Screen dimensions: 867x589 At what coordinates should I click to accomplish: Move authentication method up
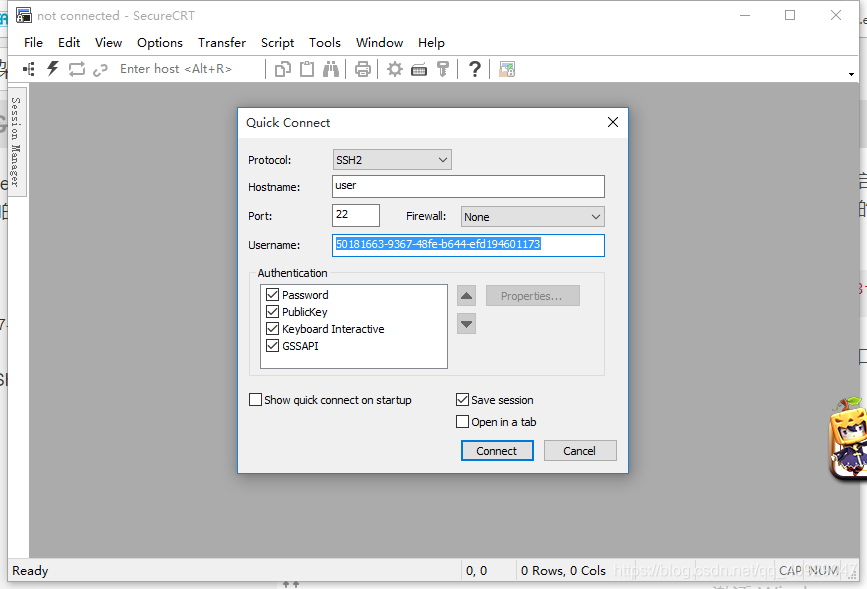[467, 296]
